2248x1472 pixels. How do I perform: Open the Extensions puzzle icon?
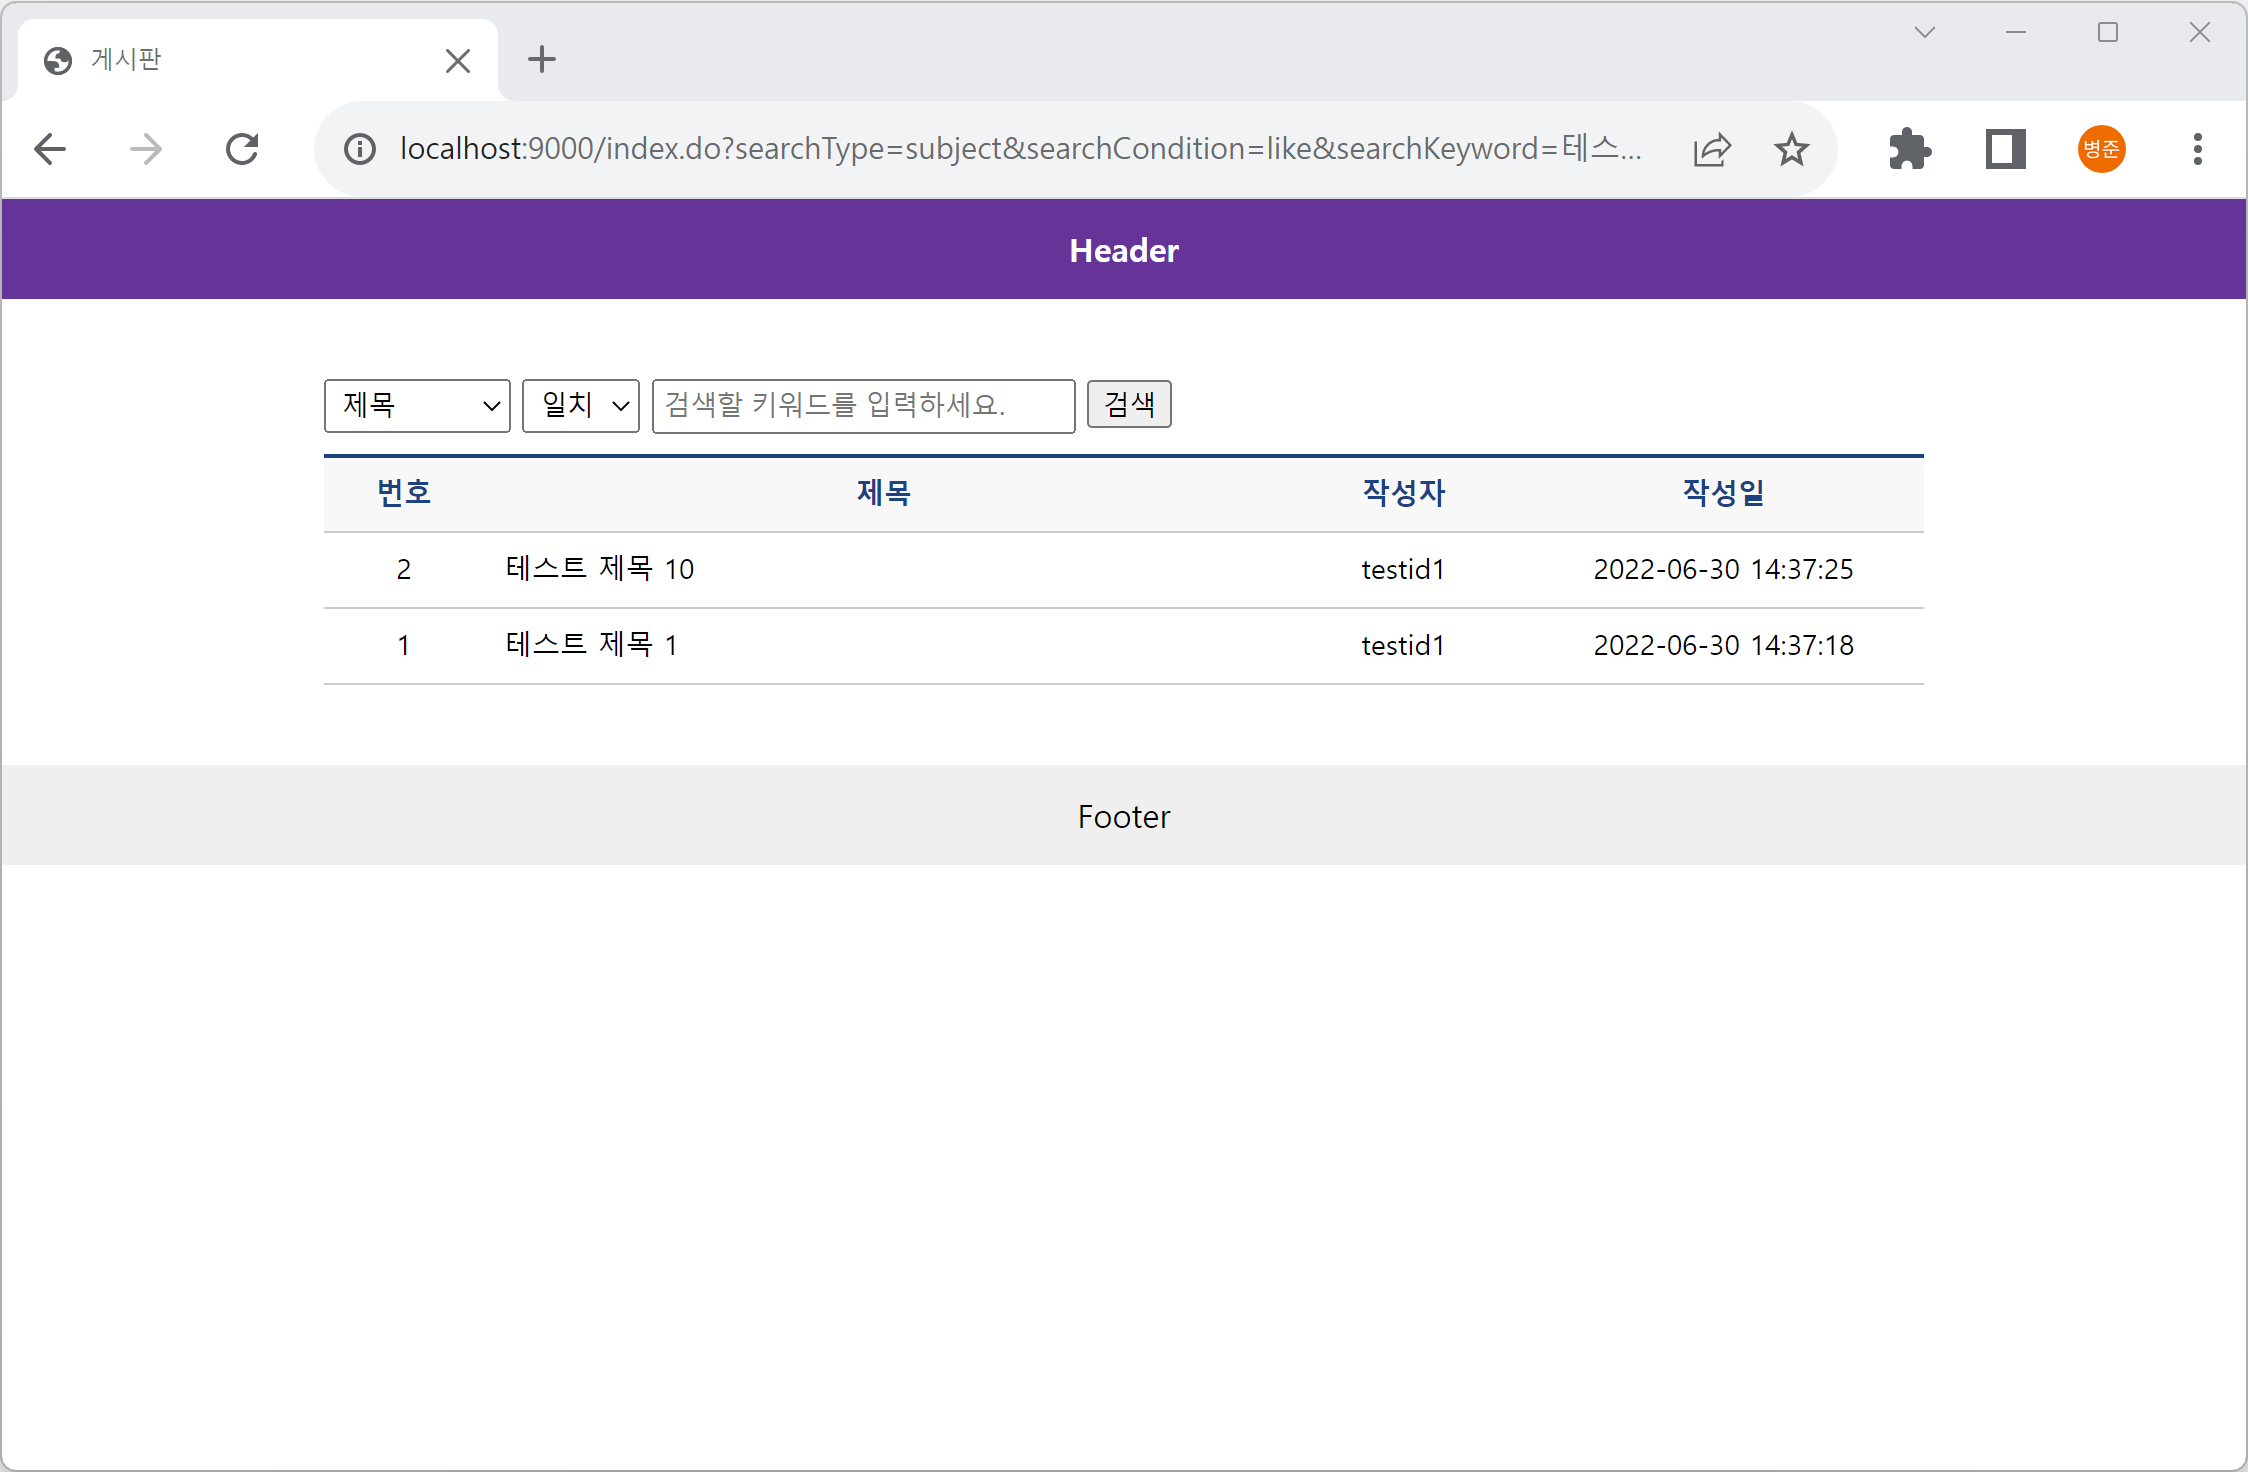point(1909,150)
